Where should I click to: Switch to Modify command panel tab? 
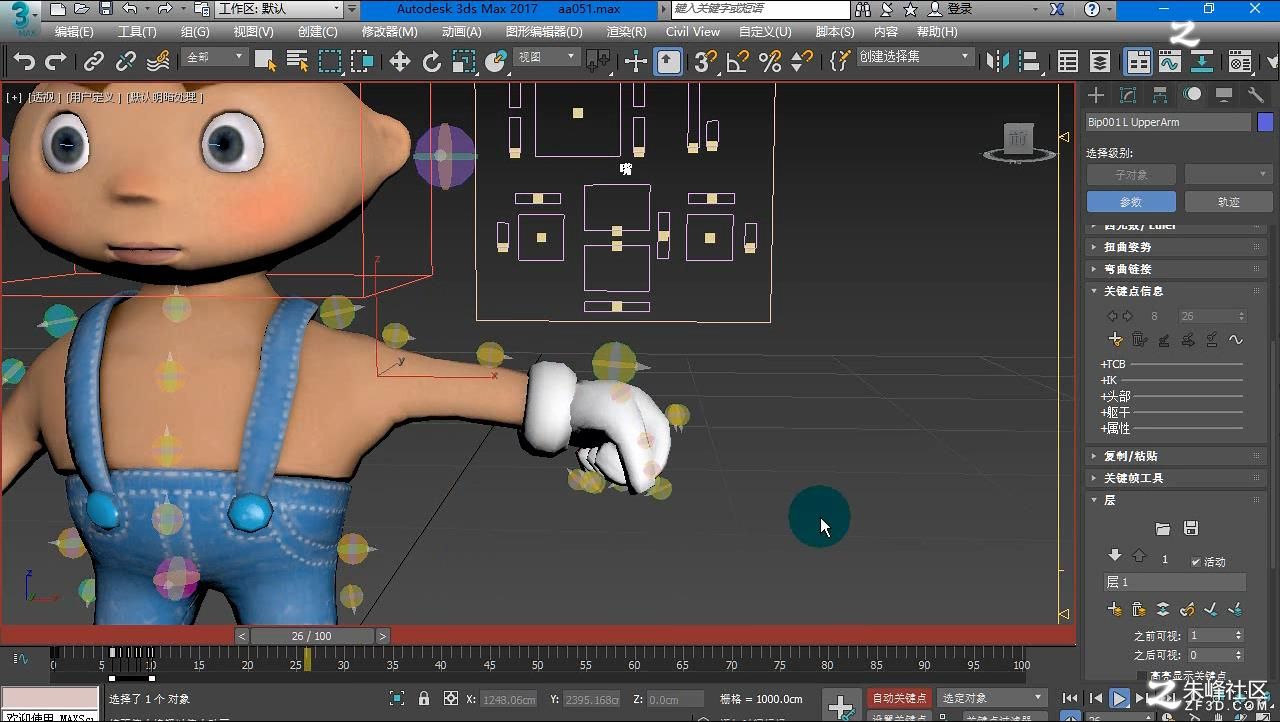(x=1128, y=95)
